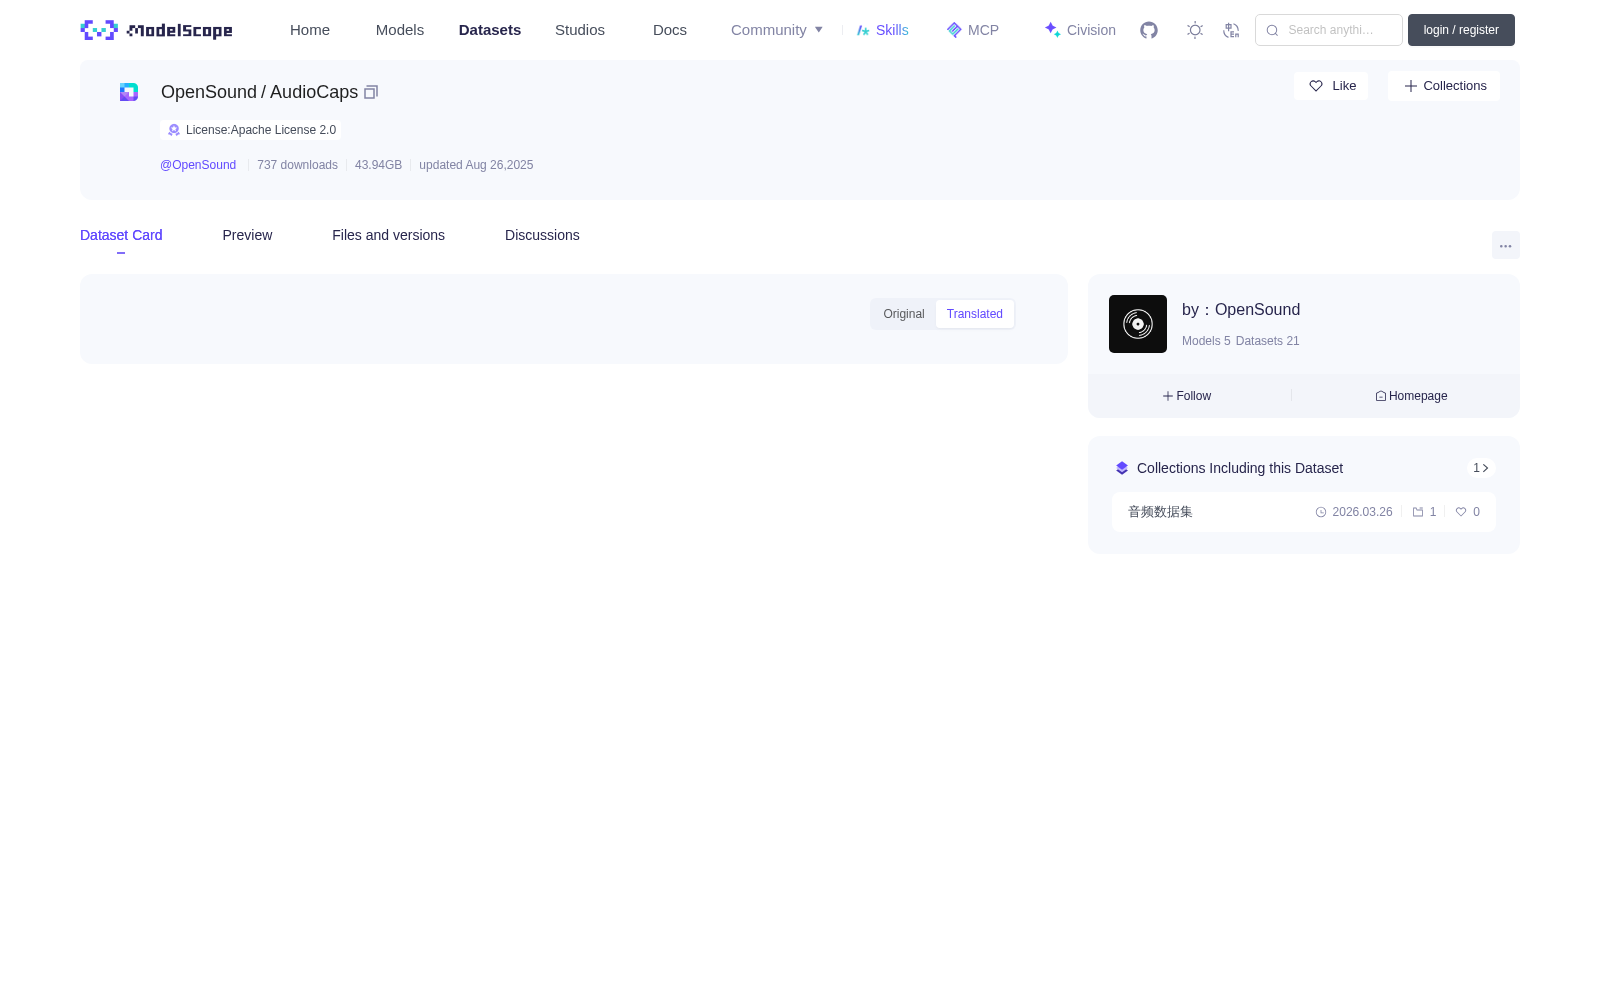Open the OpenSound Homepage
The width and height of the screenshot is (1600, 1000).
point(1411,396)
